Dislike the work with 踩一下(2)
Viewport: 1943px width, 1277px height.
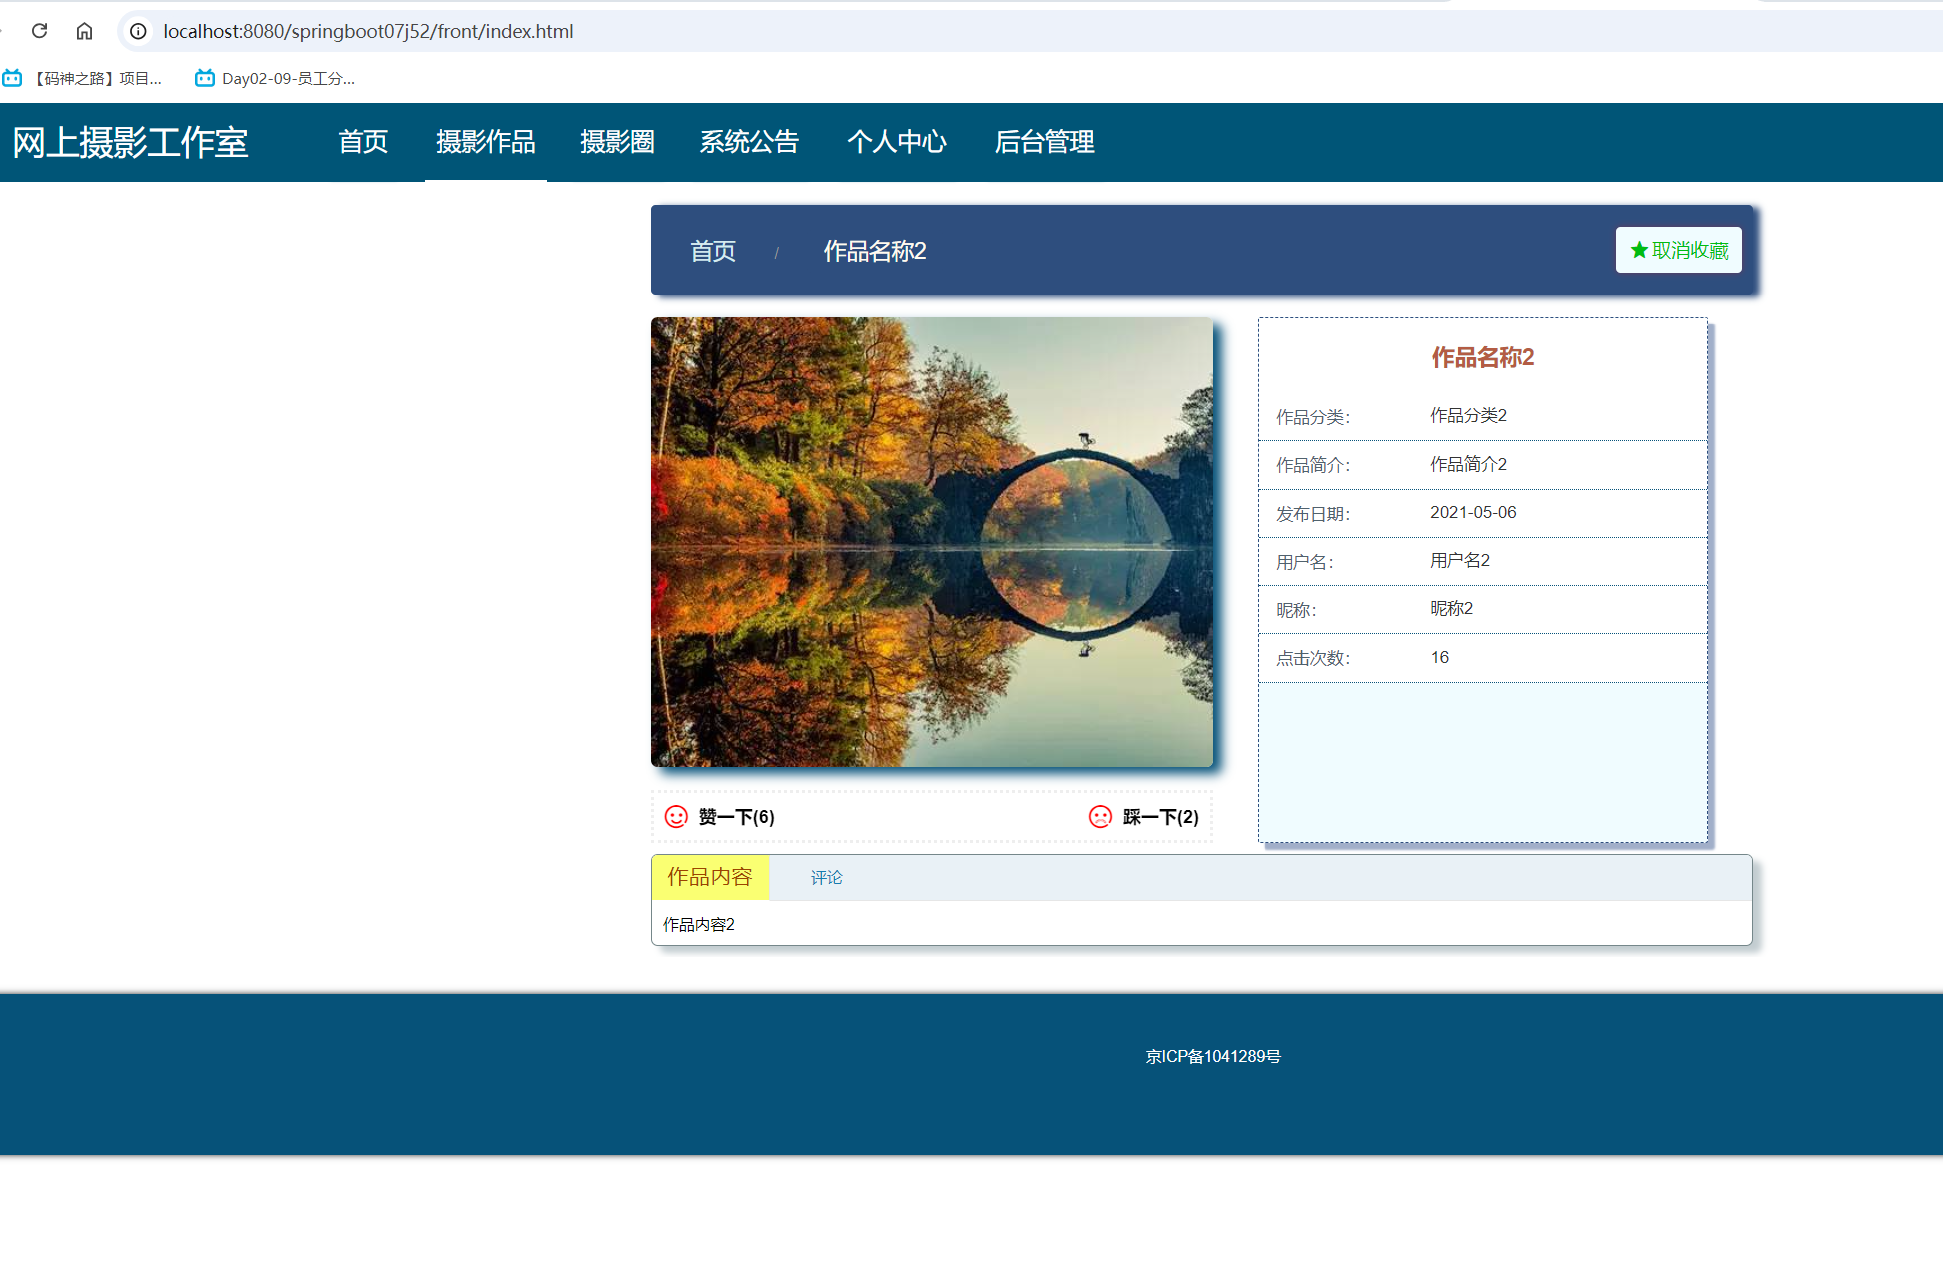coord(1160,817)
